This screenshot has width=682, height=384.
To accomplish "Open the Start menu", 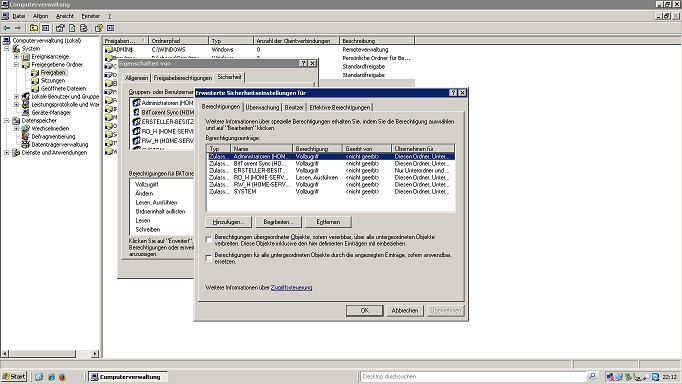I will [x=14, y=377].
